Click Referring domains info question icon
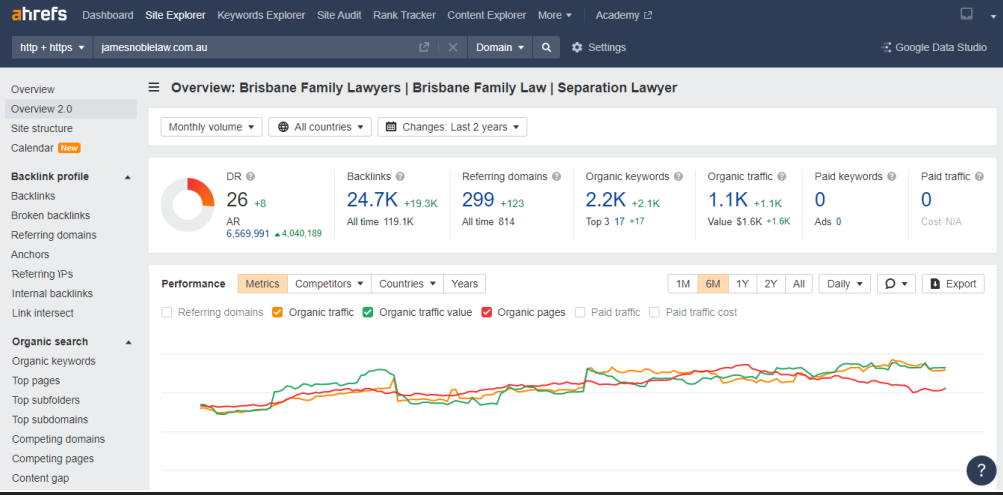 click(557, 177)
